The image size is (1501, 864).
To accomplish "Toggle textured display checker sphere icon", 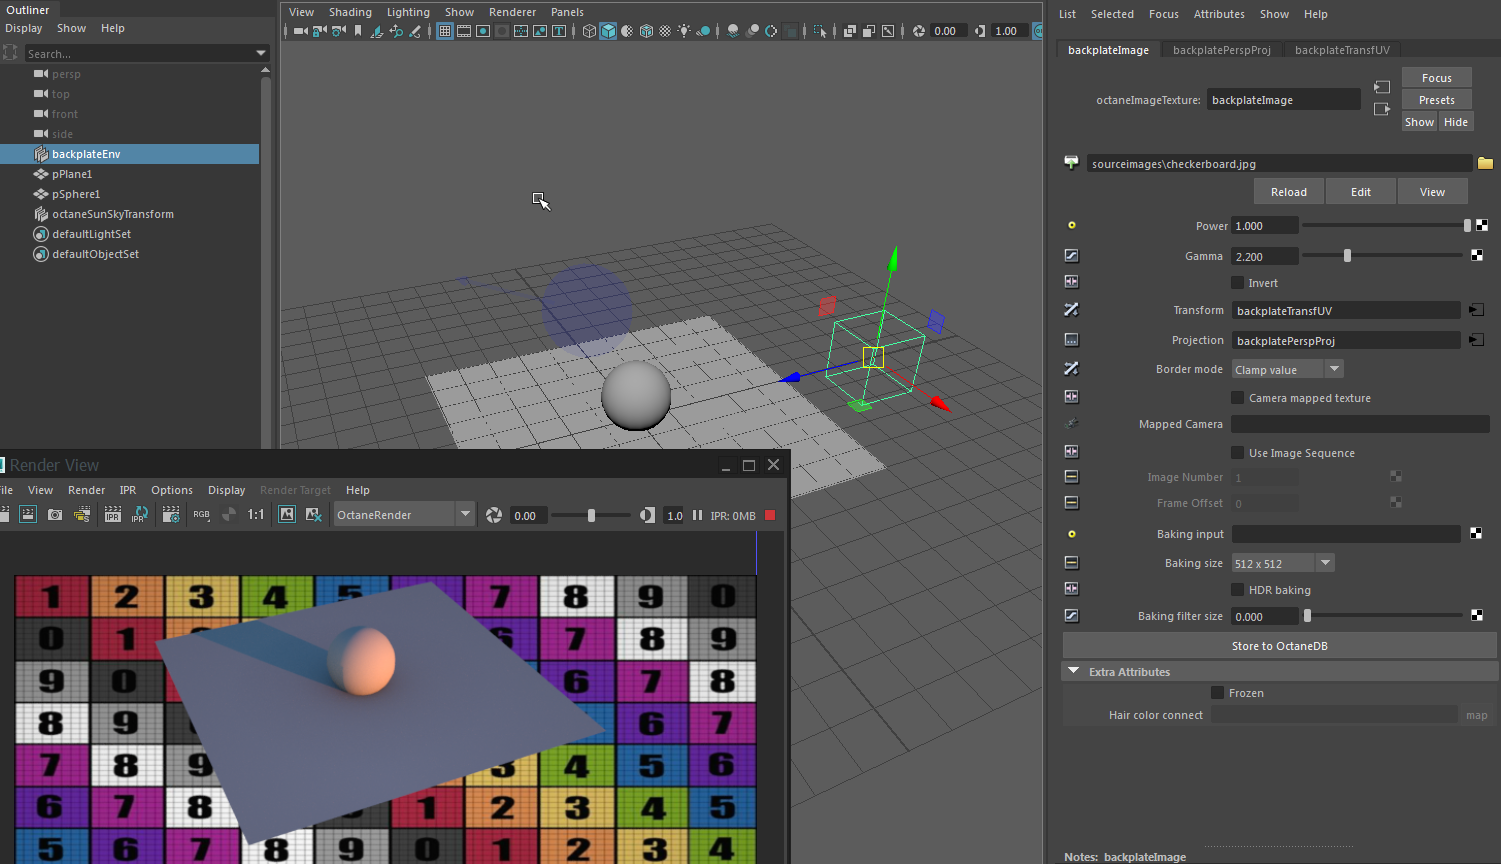I will coord(665,31).
